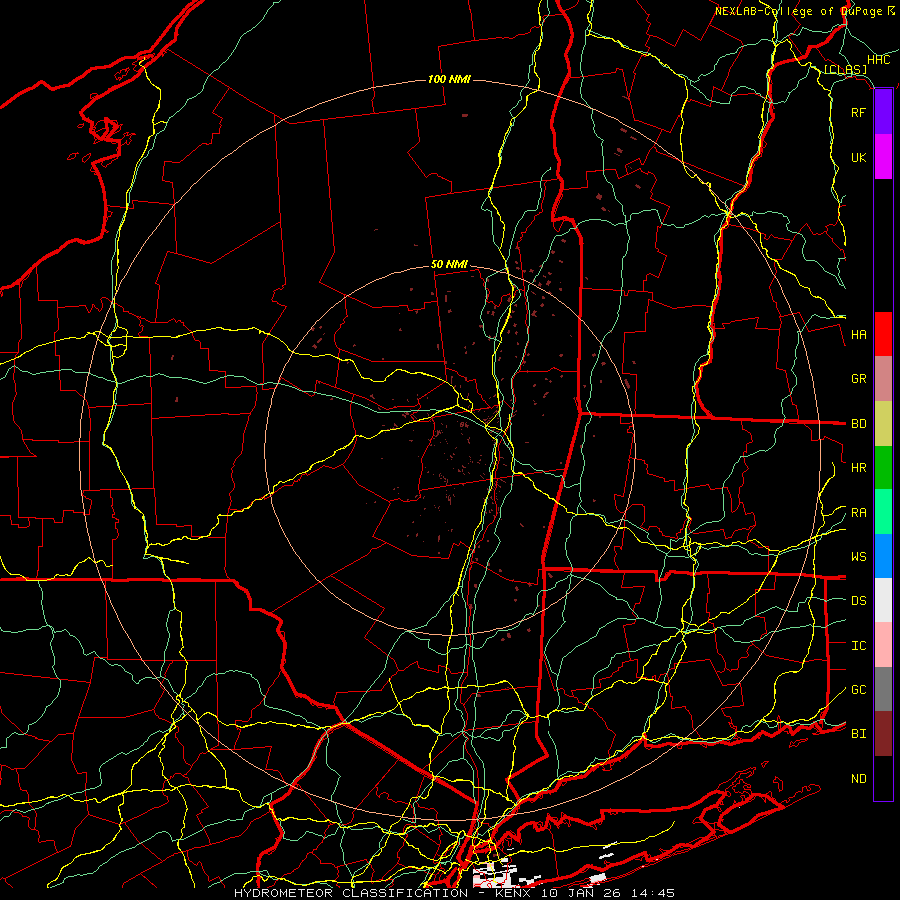Viewport: 900px width, 900px height.
Task: Select the gray GC legend swatch
Action: pos(883,689)
